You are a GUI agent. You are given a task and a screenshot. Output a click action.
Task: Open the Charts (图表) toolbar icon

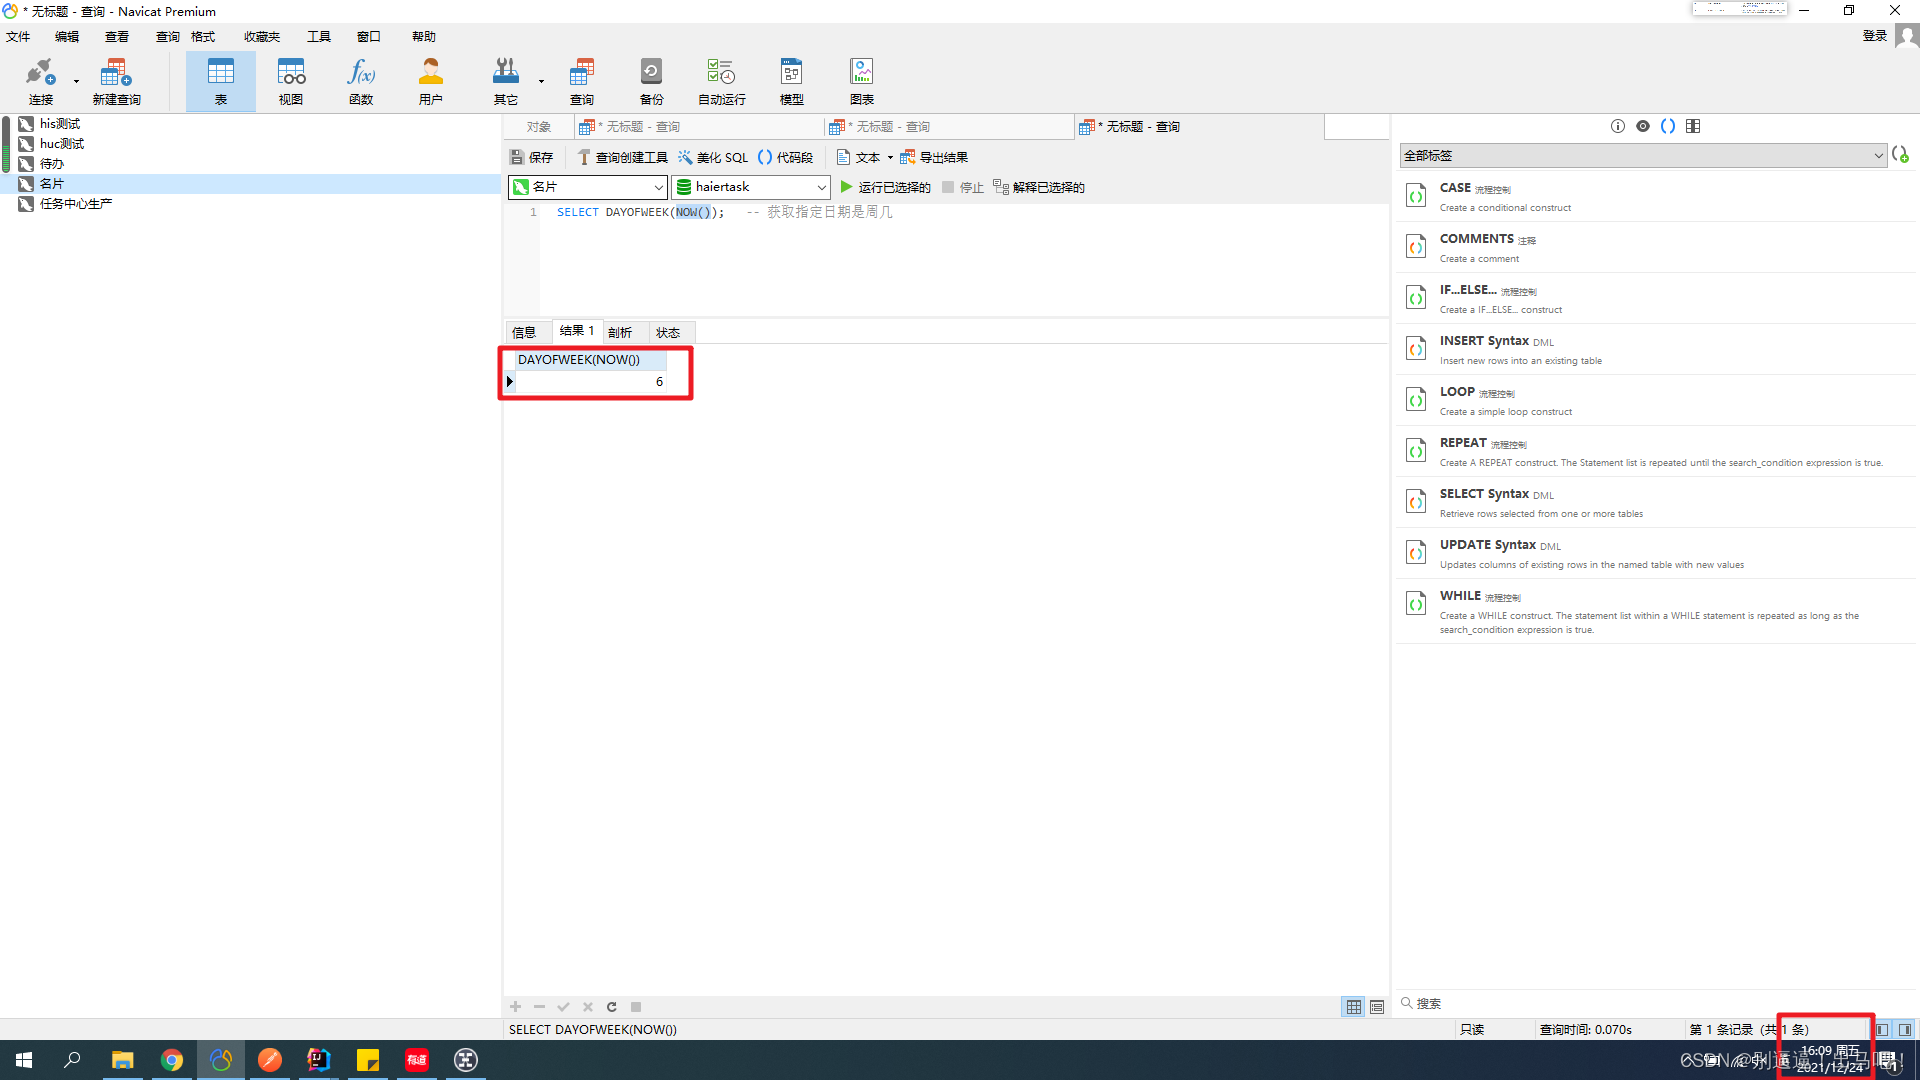pyautogui.click(x=861, y=80)
